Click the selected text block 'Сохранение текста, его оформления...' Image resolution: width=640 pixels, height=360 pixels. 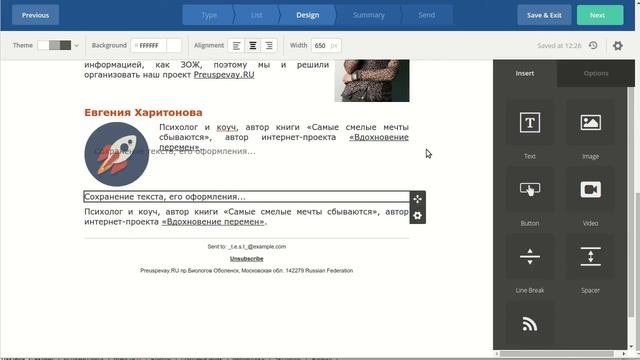[x=247, y=197]
